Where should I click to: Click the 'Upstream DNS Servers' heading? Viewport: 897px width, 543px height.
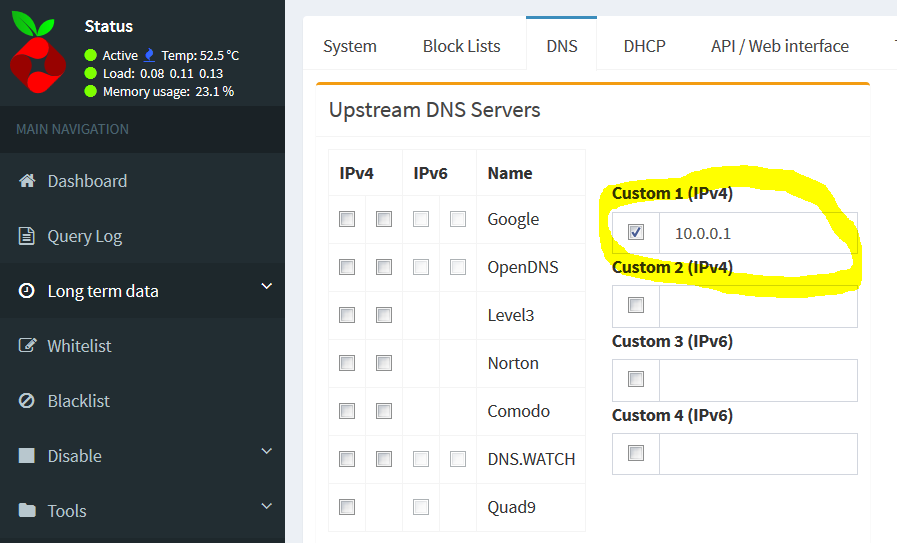[x=435, y=110]
